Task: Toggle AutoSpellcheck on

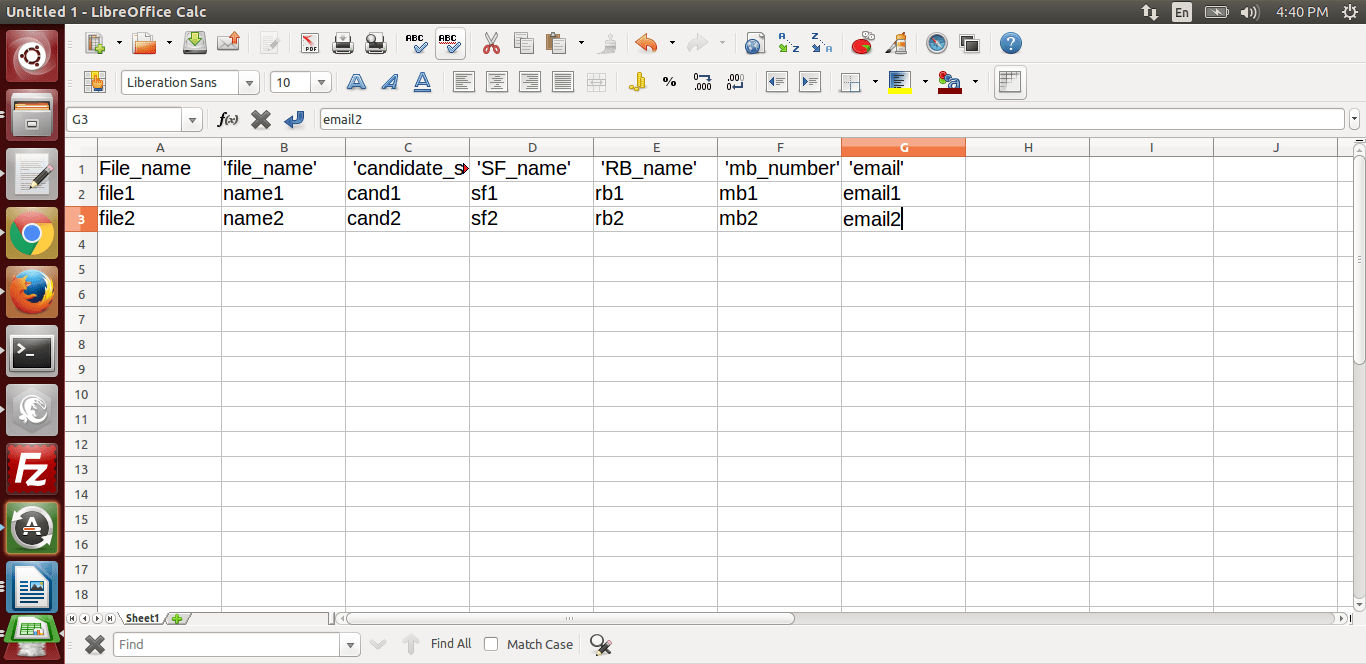Action: tap(449, 44)
